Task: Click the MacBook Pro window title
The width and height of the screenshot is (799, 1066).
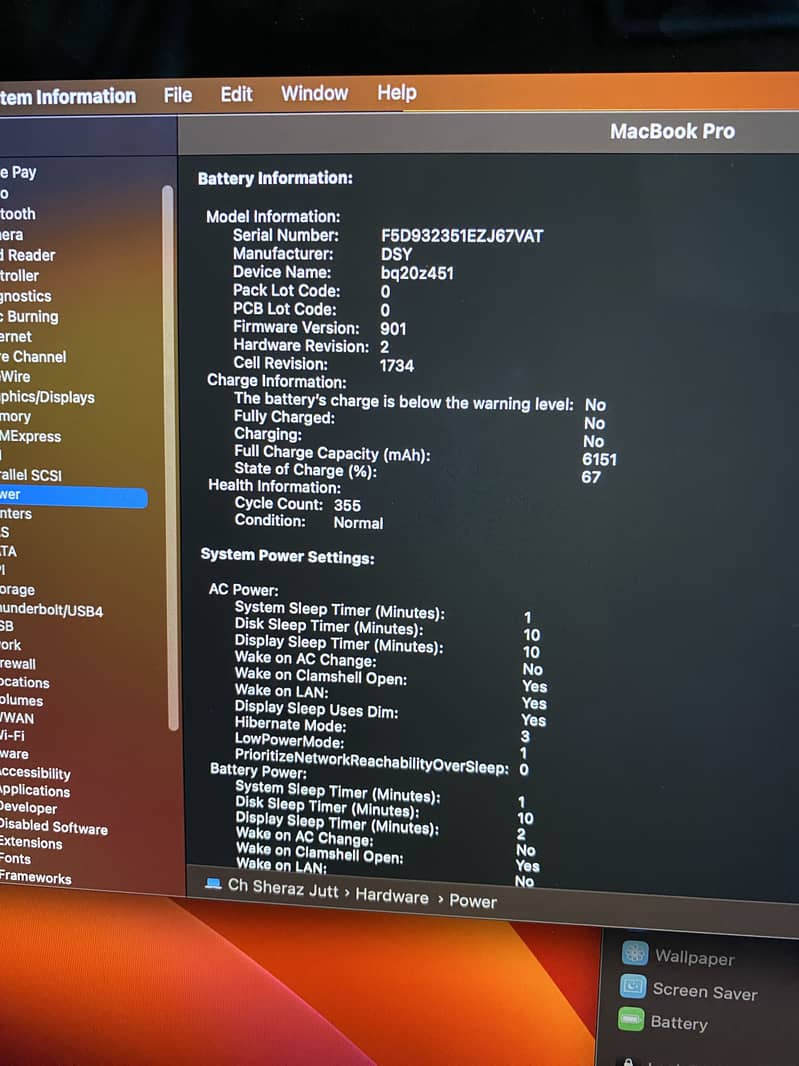Action: click(x=672, y=131)
